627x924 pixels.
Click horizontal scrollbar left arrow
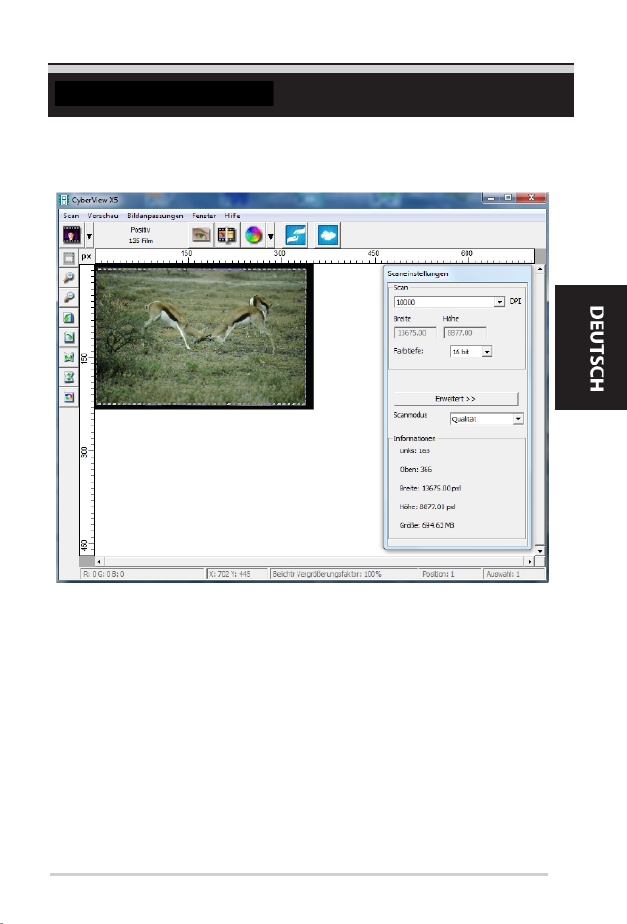[99, 562]
